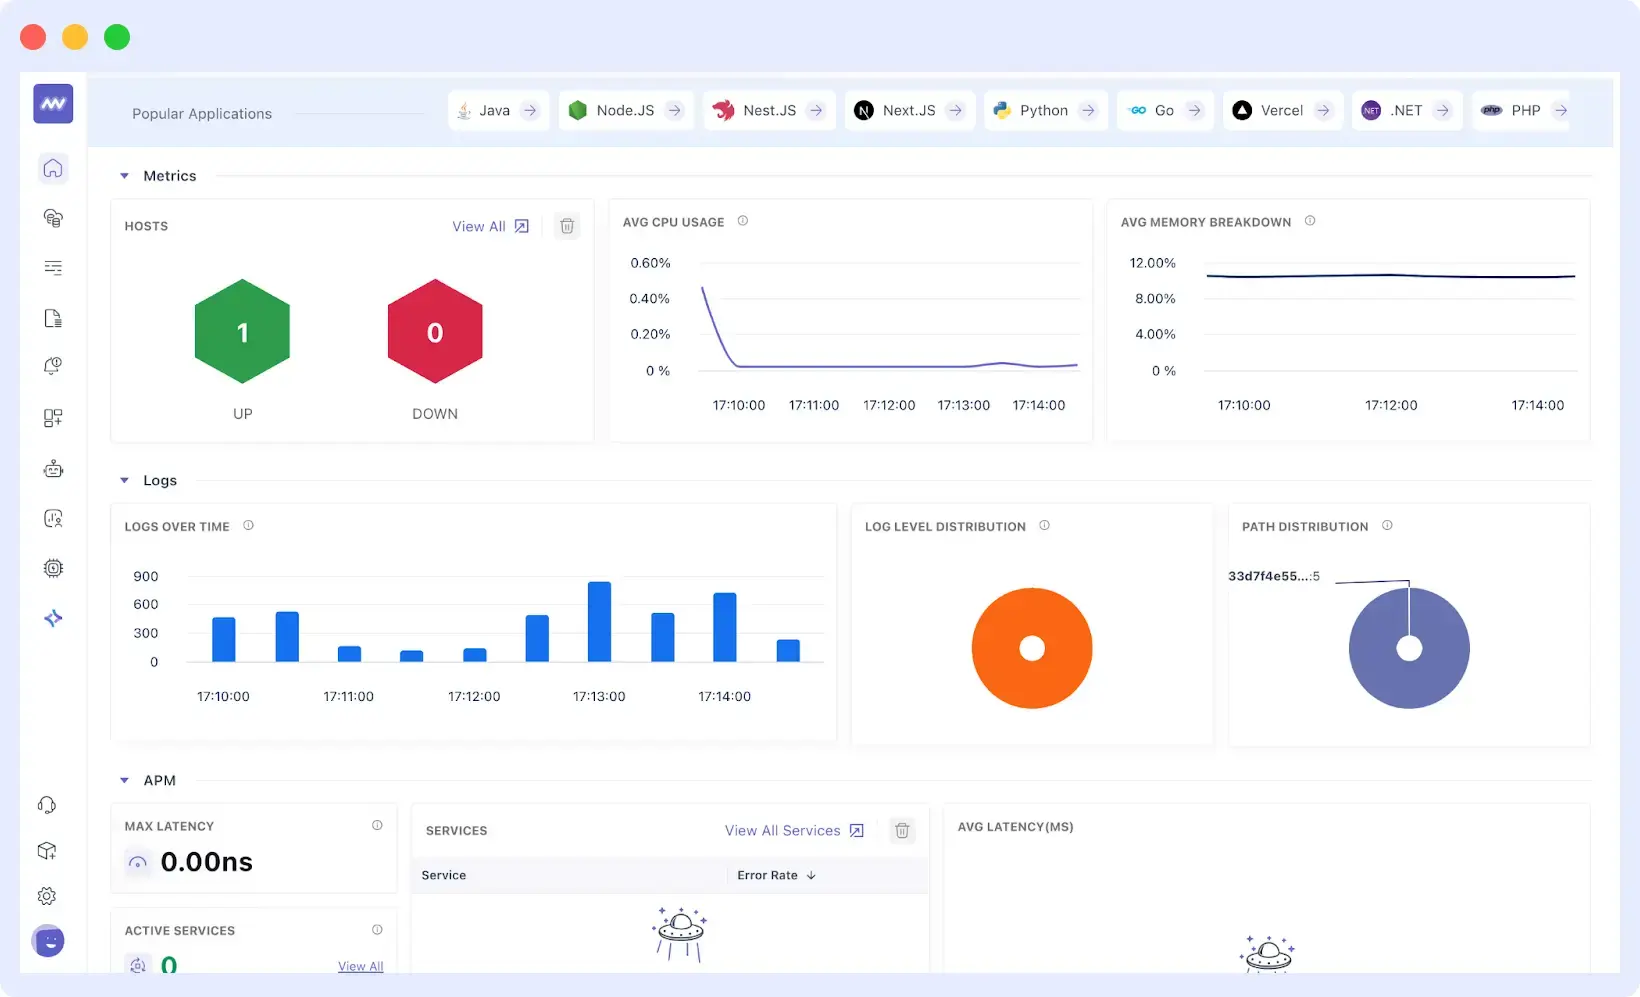Screen dimensions: 1640x997
Task: Click the sparkle AI icon in sidebar
Action: click(52, 618)
